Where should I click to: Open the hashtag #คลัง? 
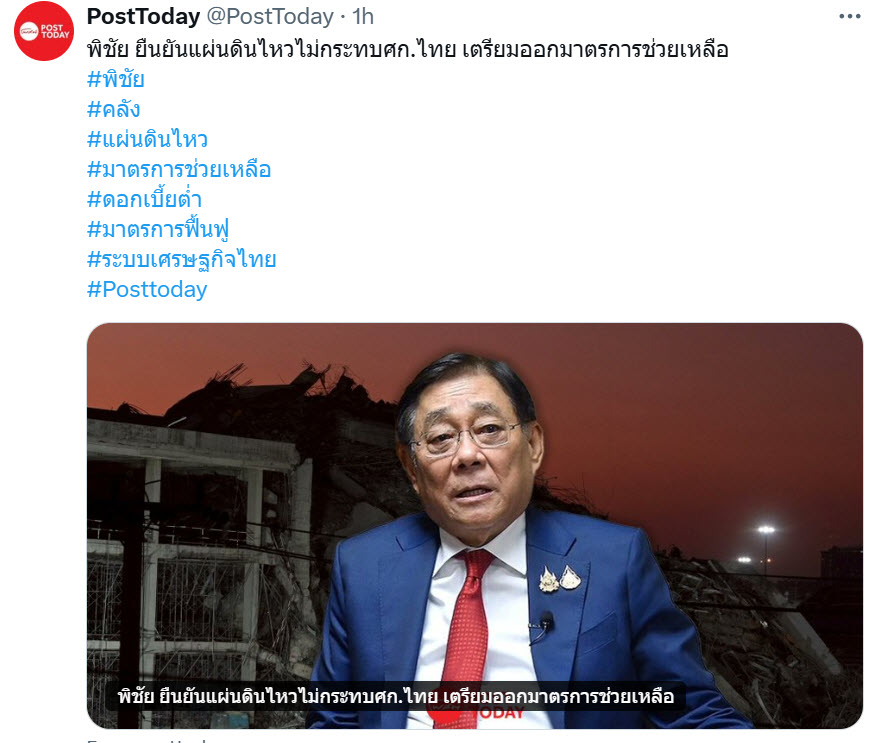pos(114,109)
